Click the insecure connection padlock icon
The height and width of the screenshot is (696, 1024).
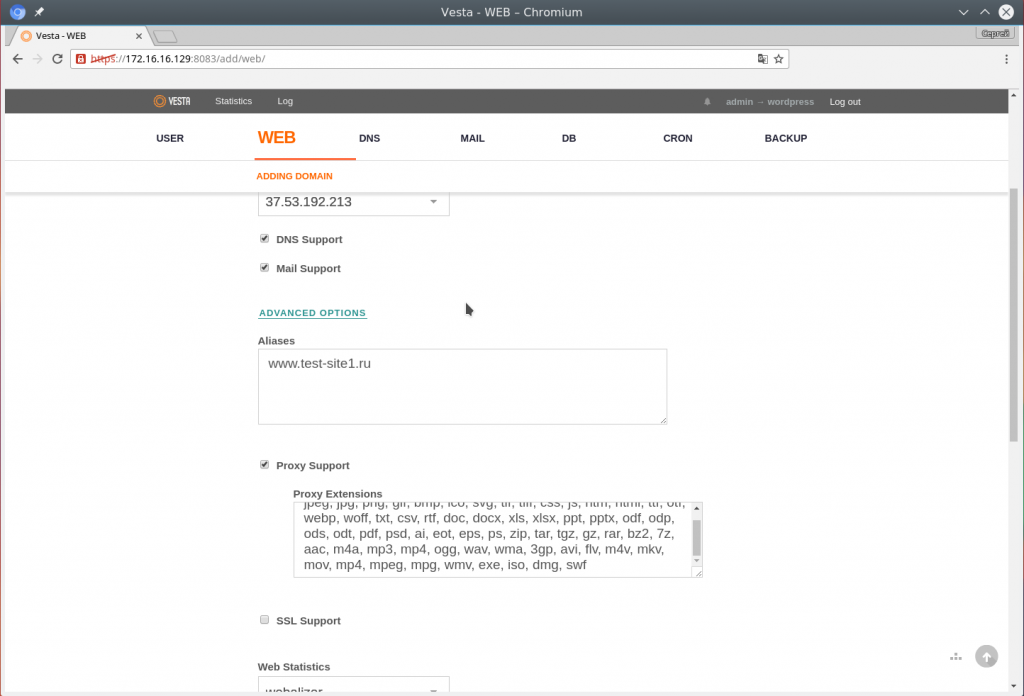pos(81,59)
